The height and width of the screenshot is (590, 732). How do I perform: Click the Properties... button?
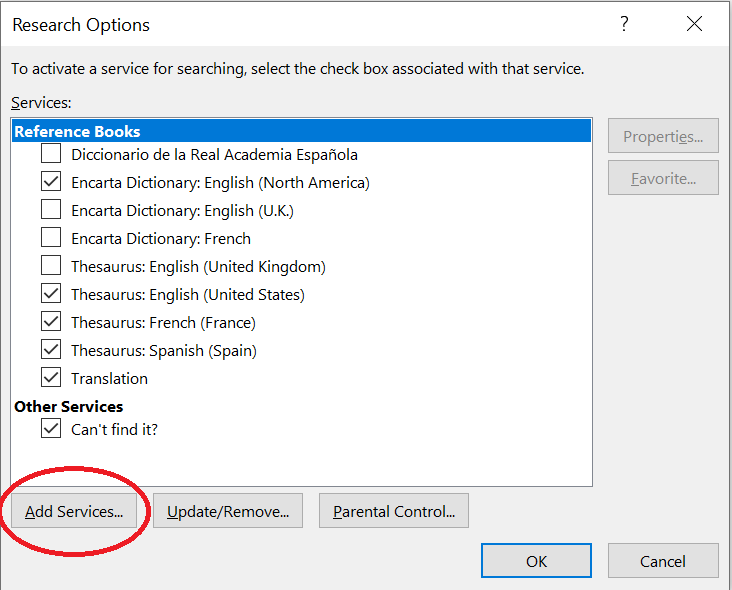coord(663,136)
